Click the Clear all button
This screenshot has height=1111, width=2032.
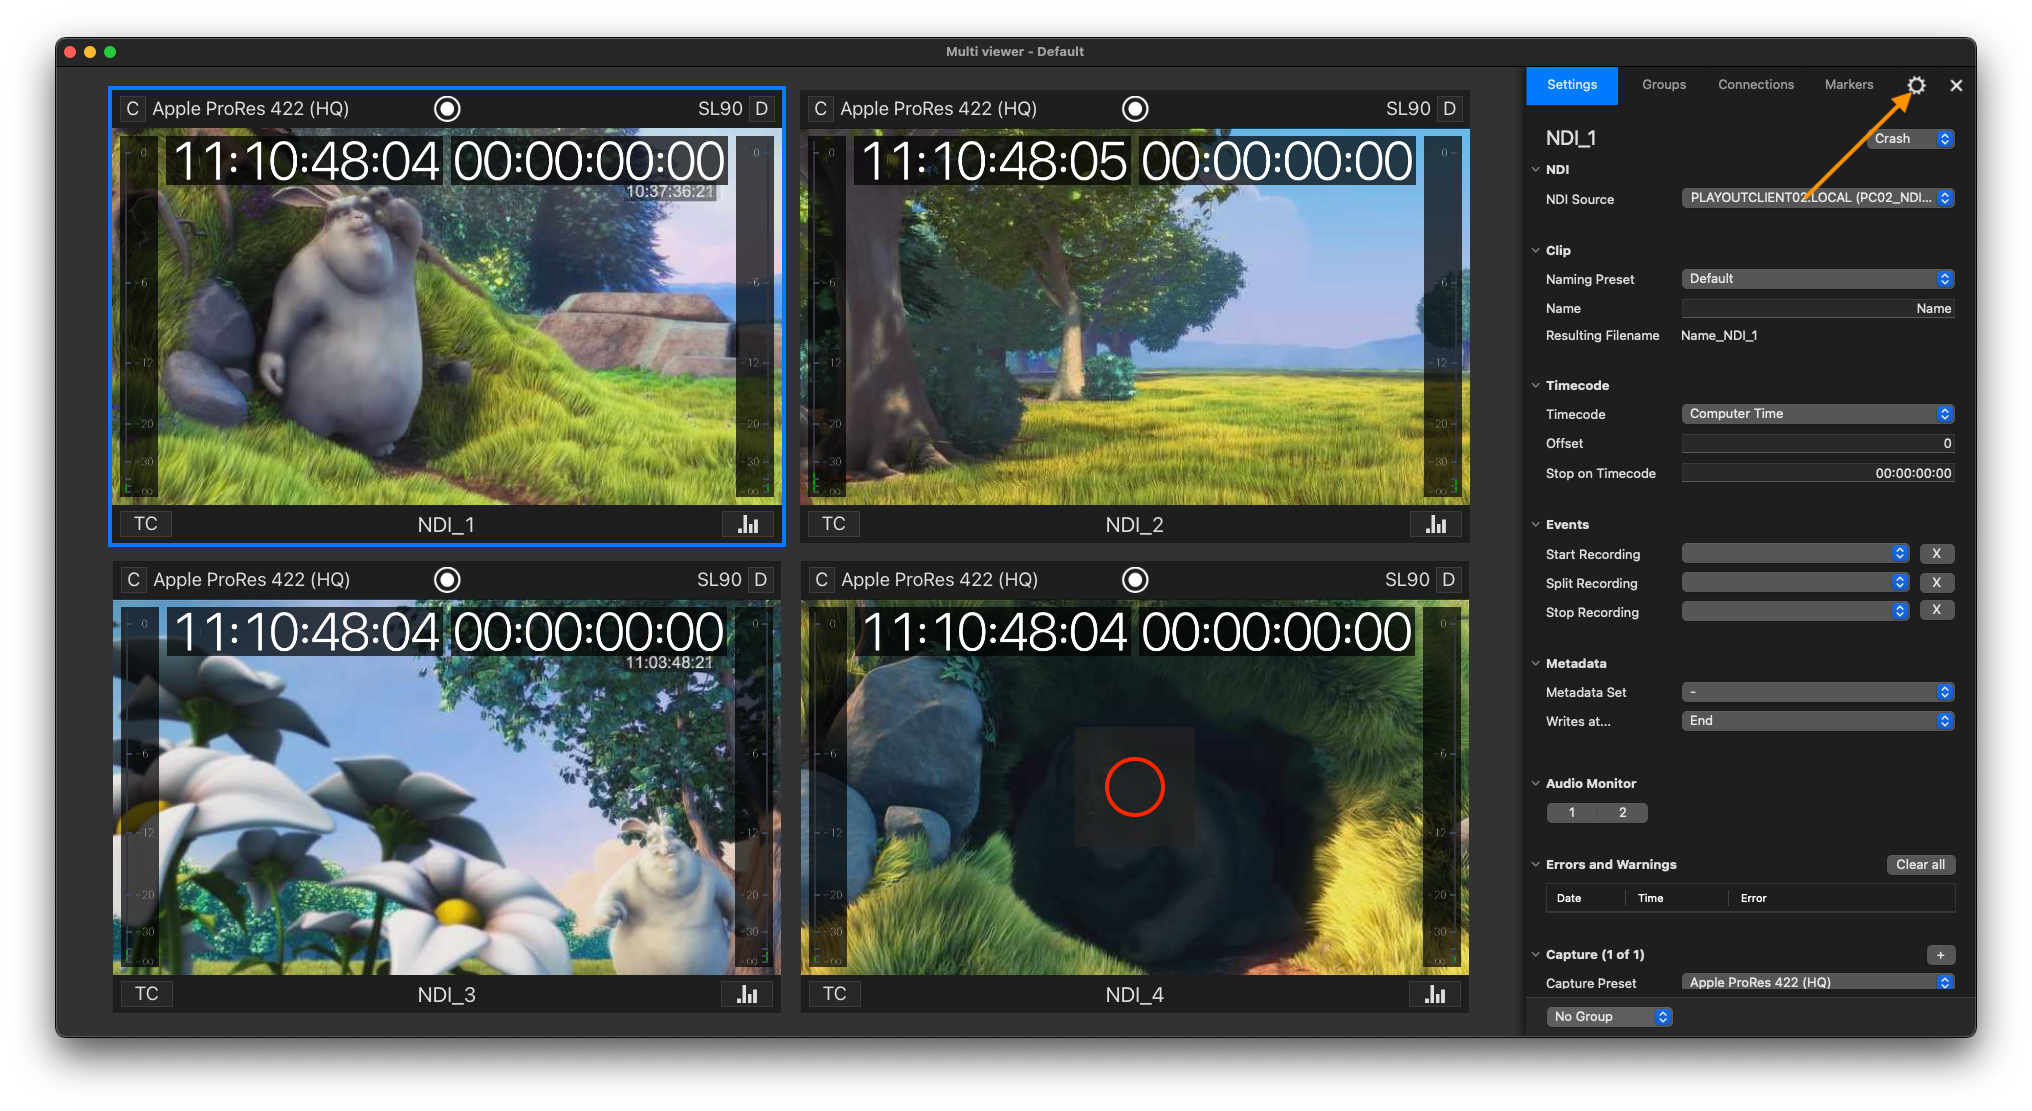[x=1921, y=864]
